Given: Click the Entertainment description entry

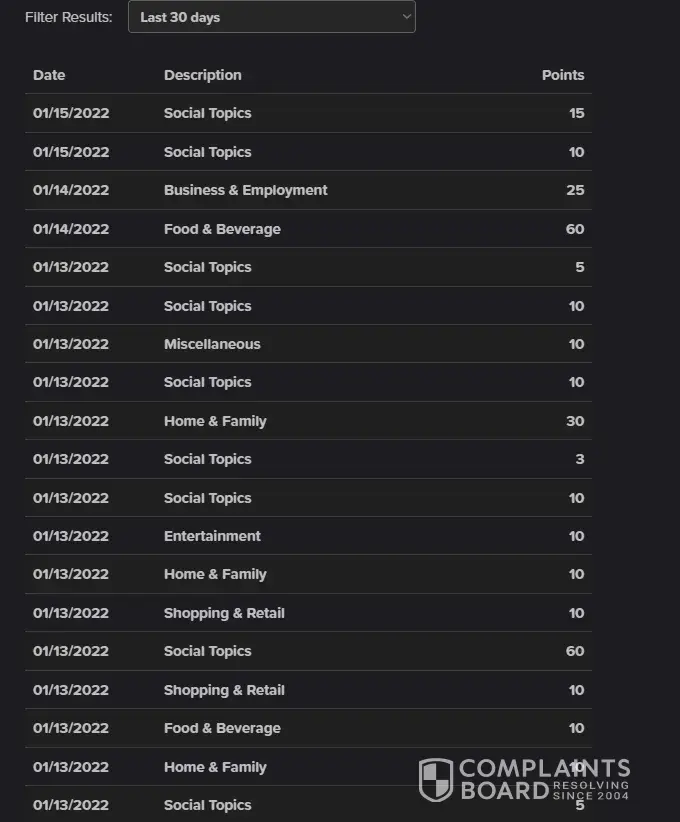Looking at the screenshot, I should (x=212, y=536).
